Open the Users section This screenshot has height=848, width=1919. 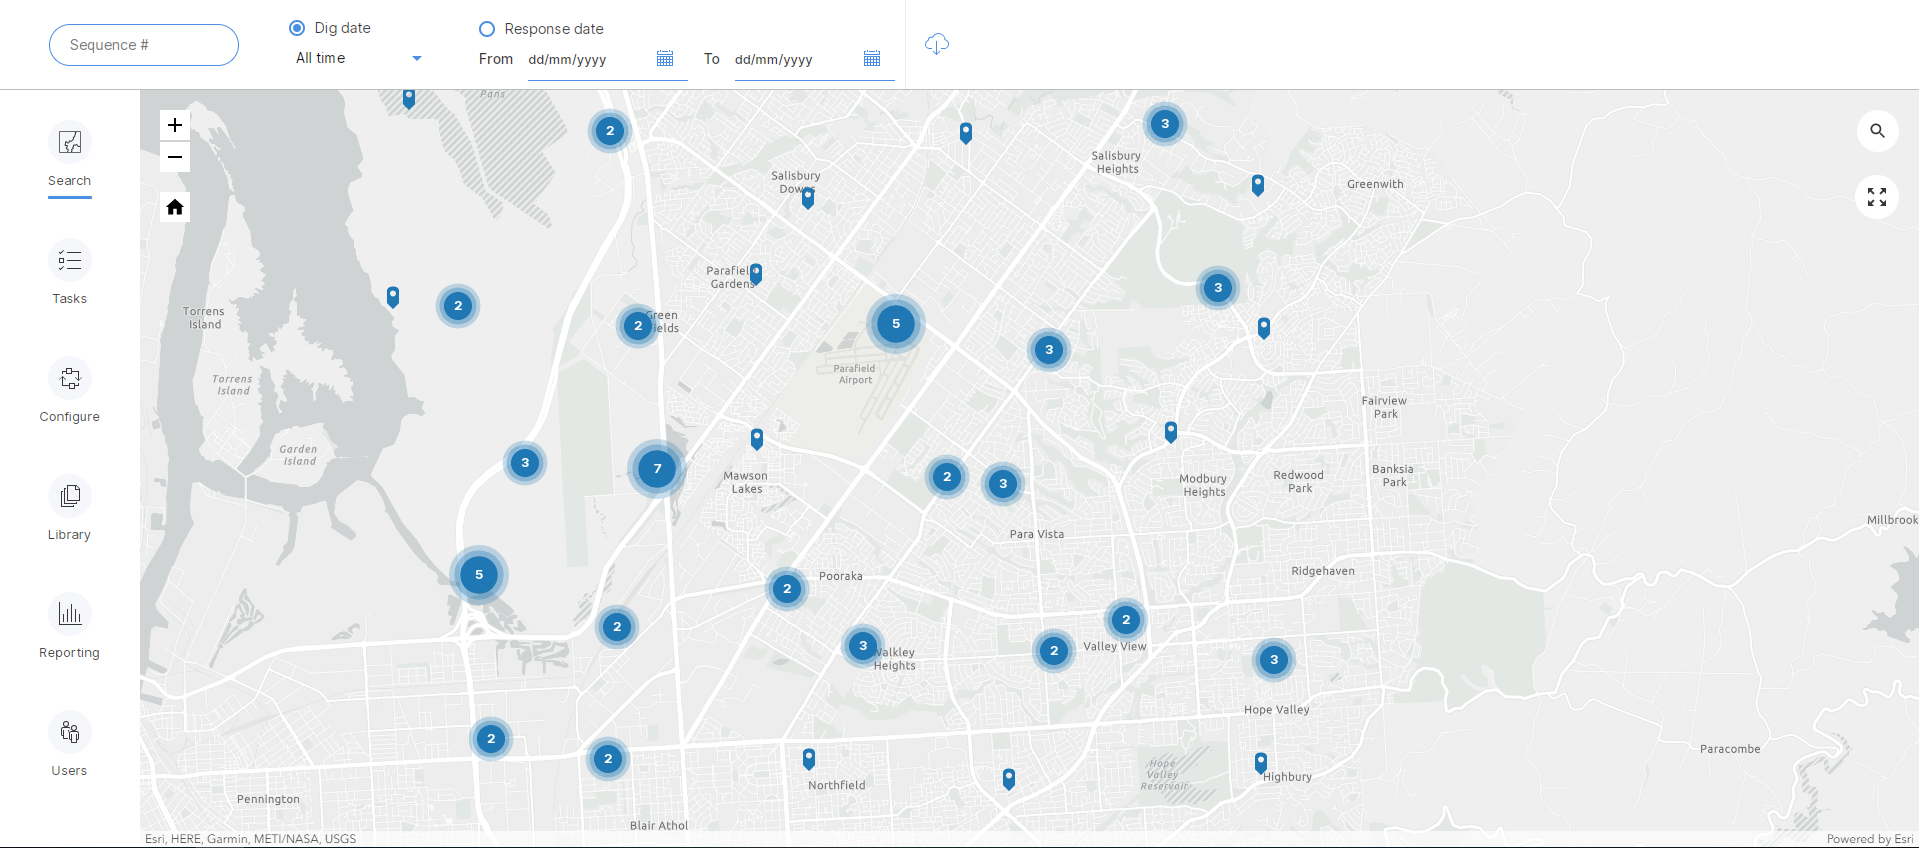pos(70,744)
